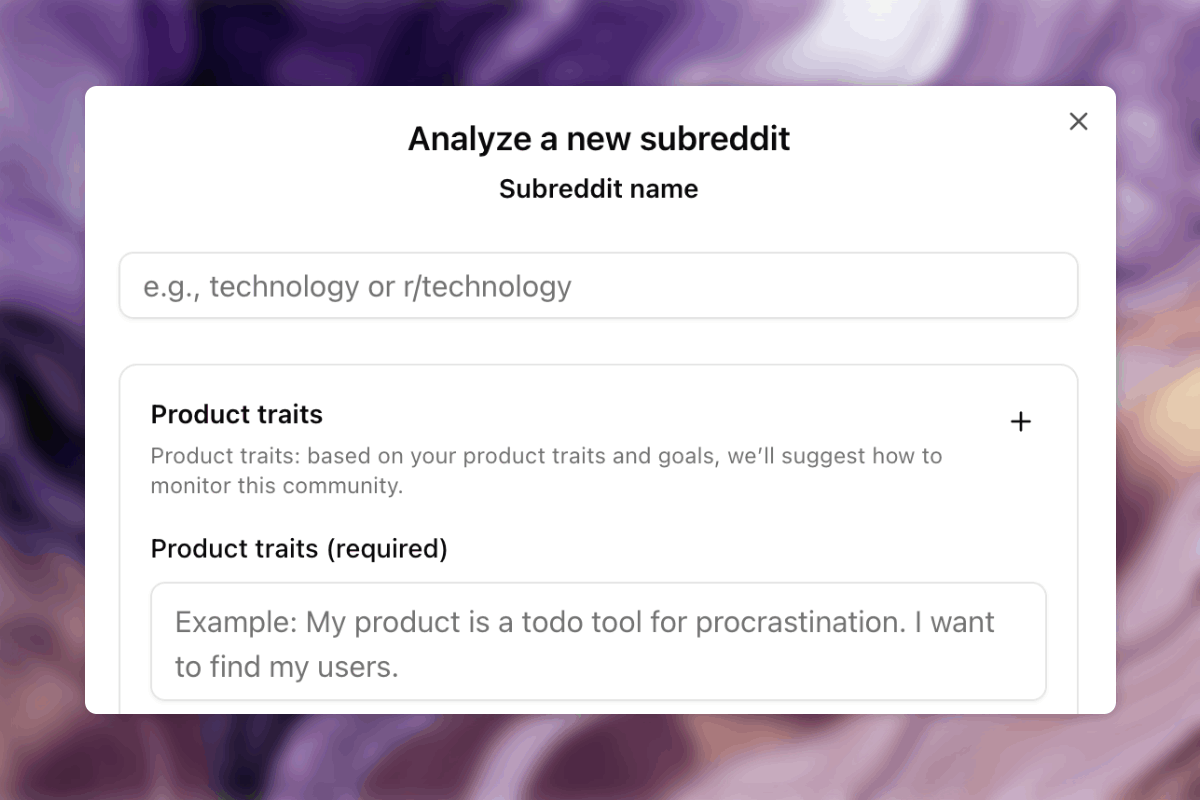Select the plus icon in the Product traits header

(x=1021, y=421)
